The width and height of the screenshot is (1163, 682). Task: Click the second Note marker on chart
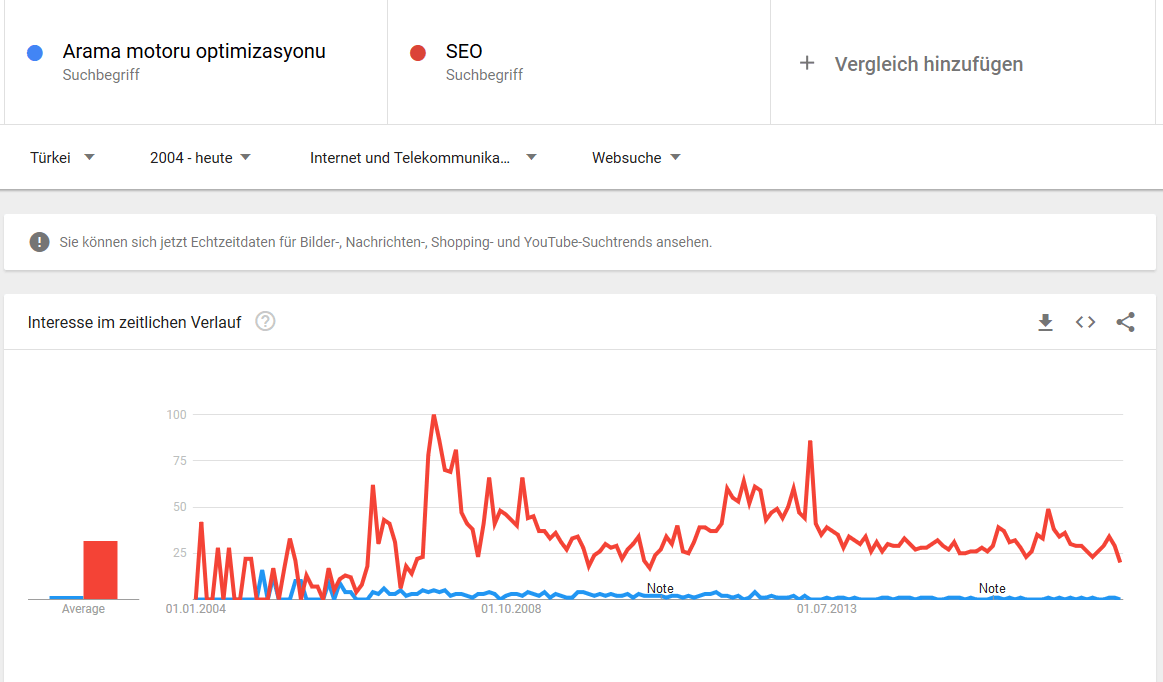pyautogui.click(x=992, y=588)
